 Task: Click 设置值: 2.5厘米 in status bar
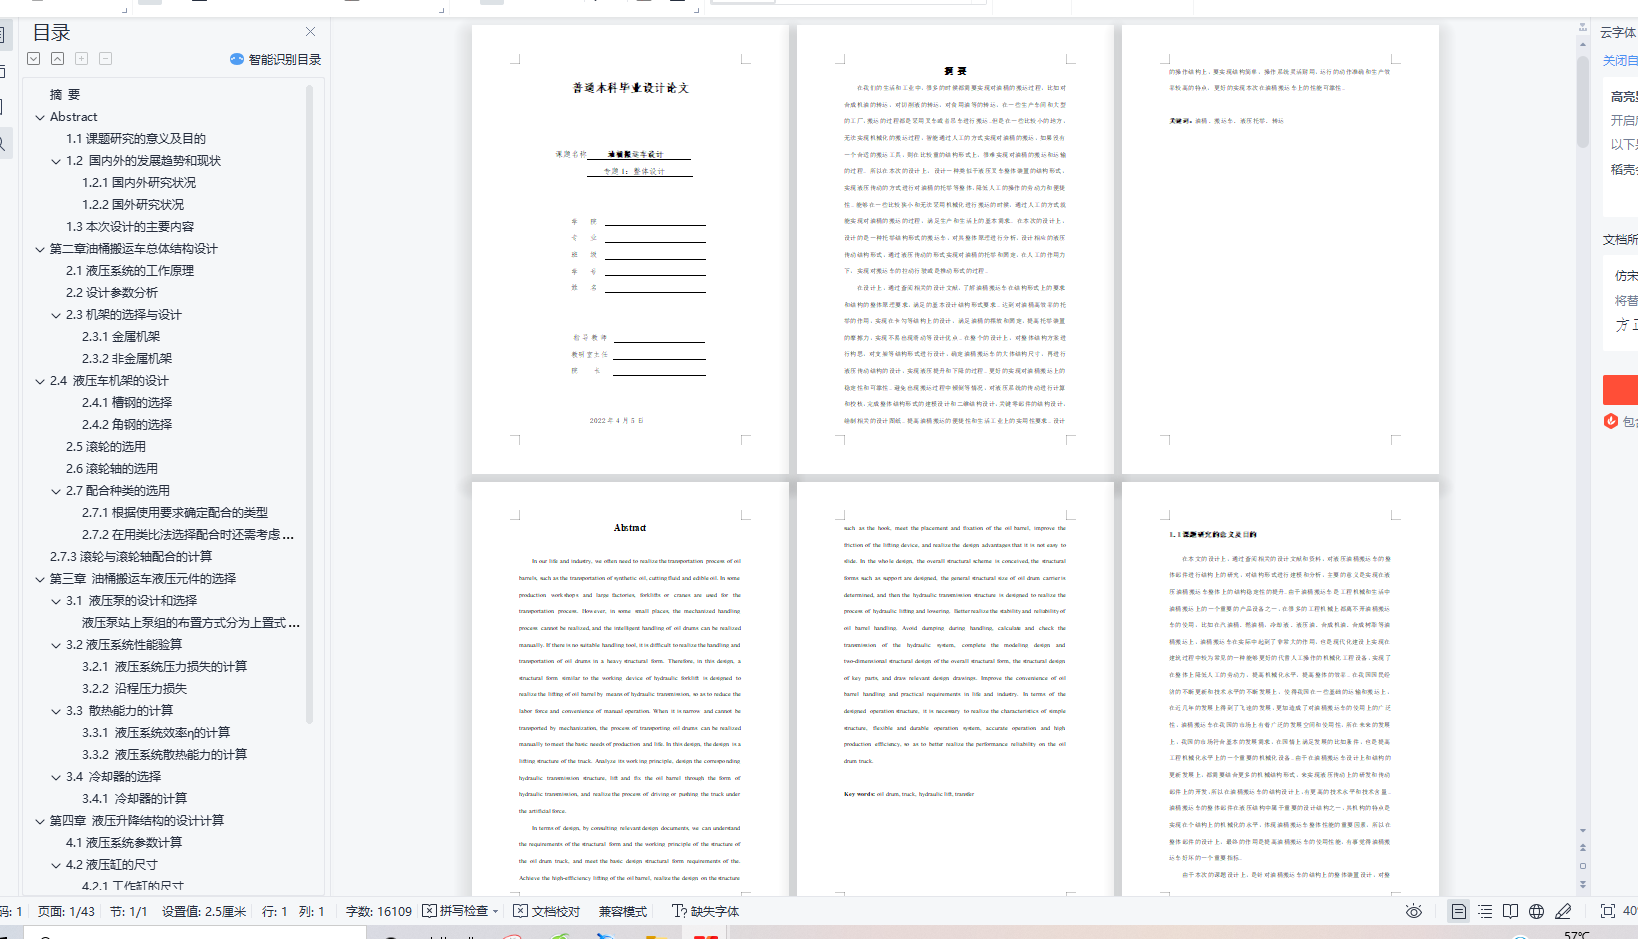204,911
